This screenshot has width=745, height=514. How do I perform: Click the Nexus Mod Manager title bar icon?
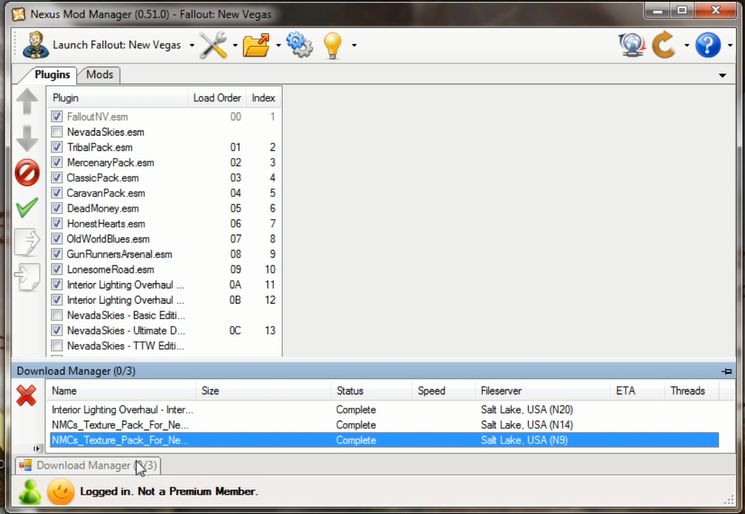[18, 14]
